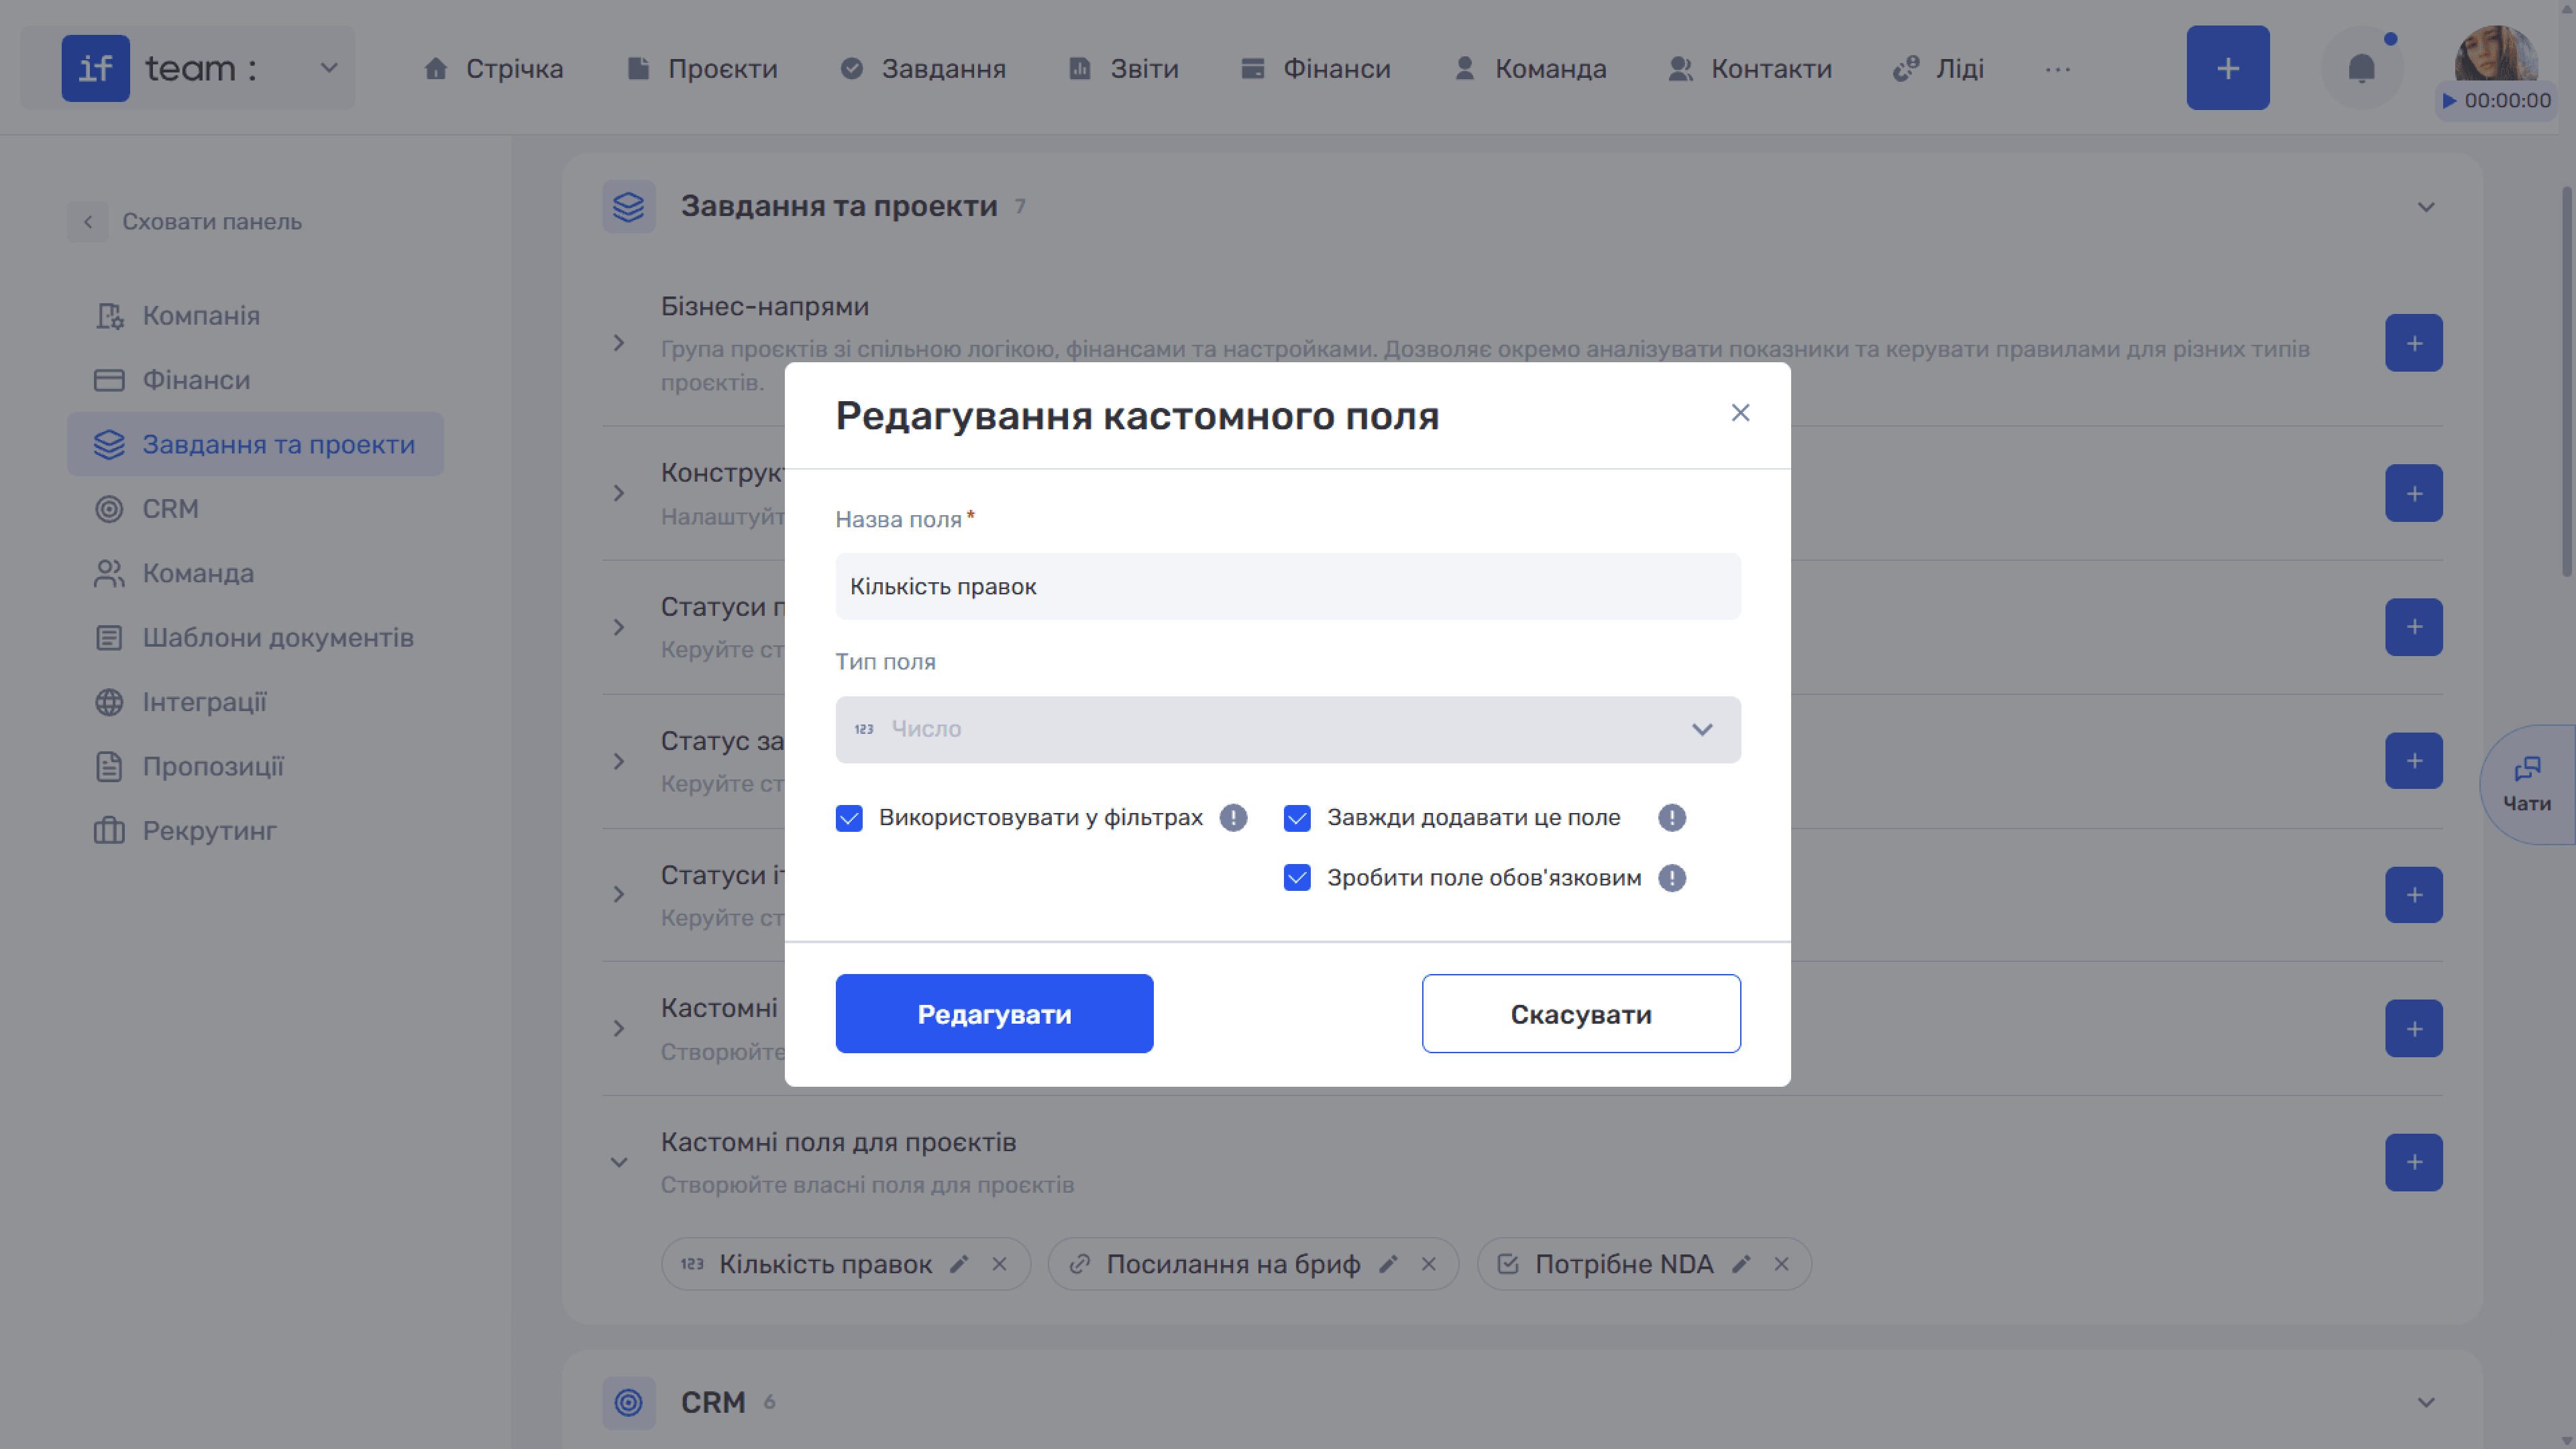Viewport: 2576px width, 1449px height.
Task: Expand the Бізнес-напрями row
Action: (x=618, y=343)
